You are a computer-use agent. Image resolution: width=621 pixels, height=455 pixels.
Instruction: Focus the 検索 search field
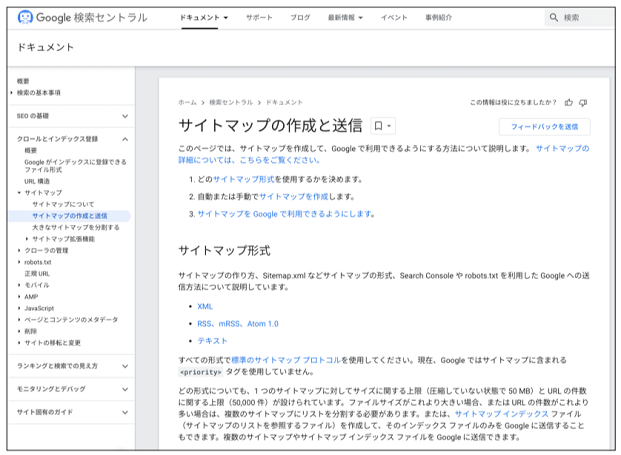point(580,17)
